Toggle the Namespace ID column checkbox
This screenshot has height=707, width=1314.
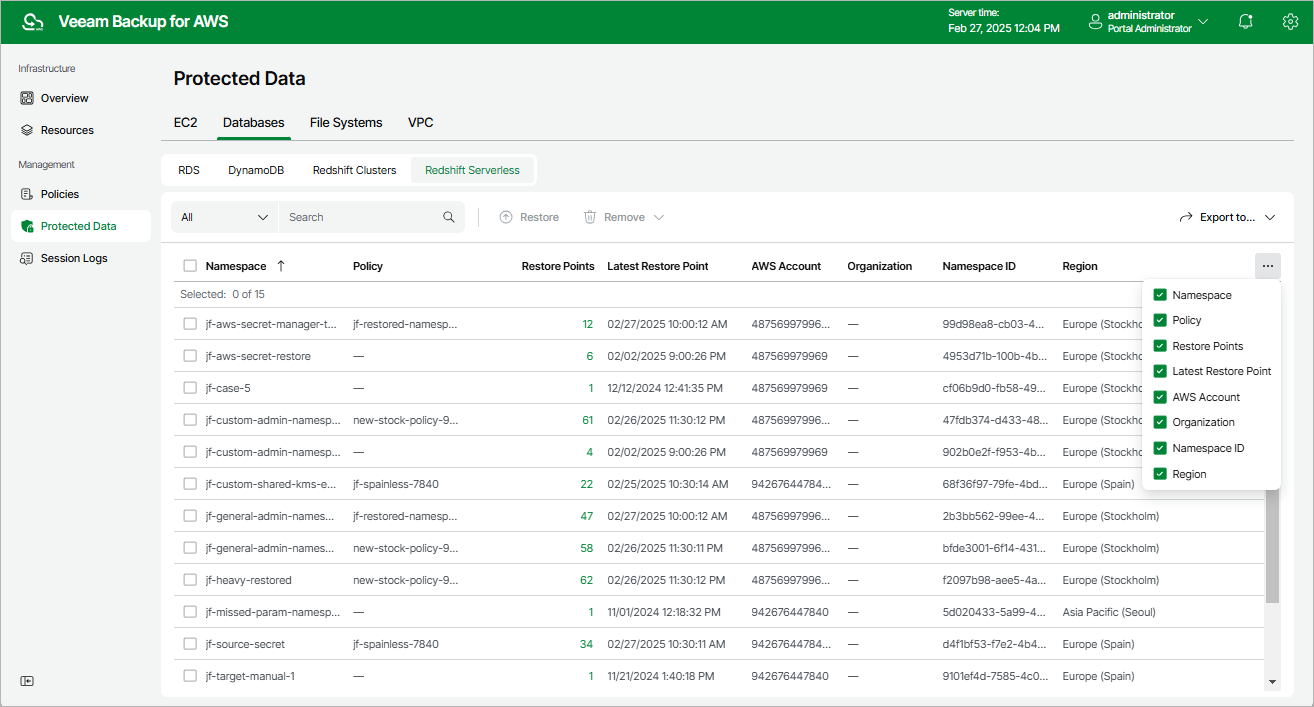tap(1160, 448)
